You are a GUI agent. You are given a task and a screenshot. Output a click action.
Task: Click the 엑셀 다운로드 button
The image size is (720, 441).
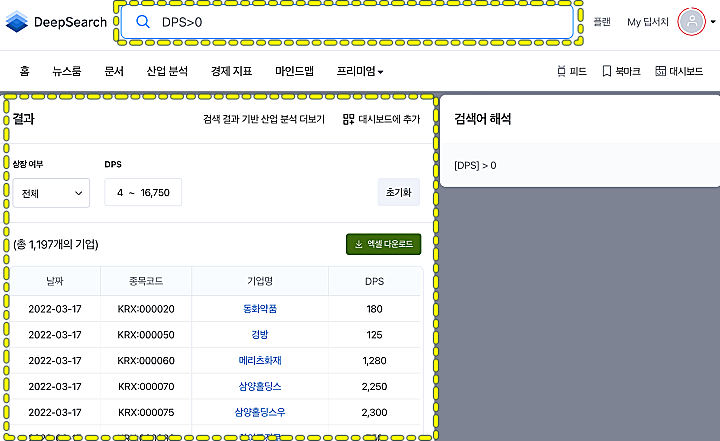pos(383,244)
